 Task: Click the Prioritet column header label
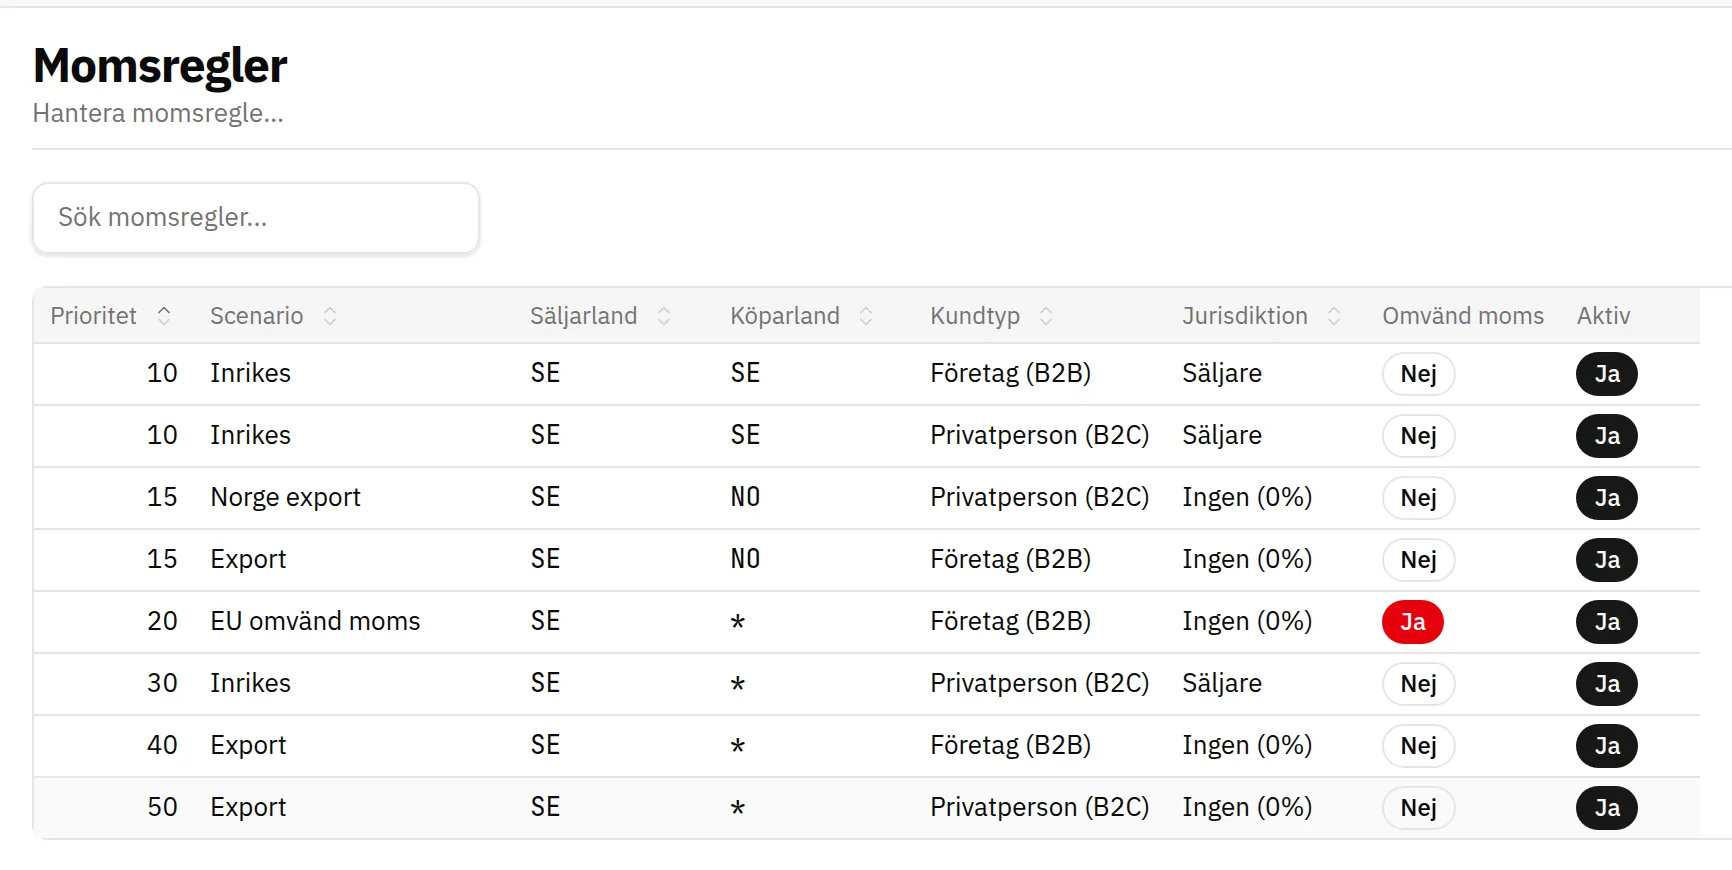93,316
